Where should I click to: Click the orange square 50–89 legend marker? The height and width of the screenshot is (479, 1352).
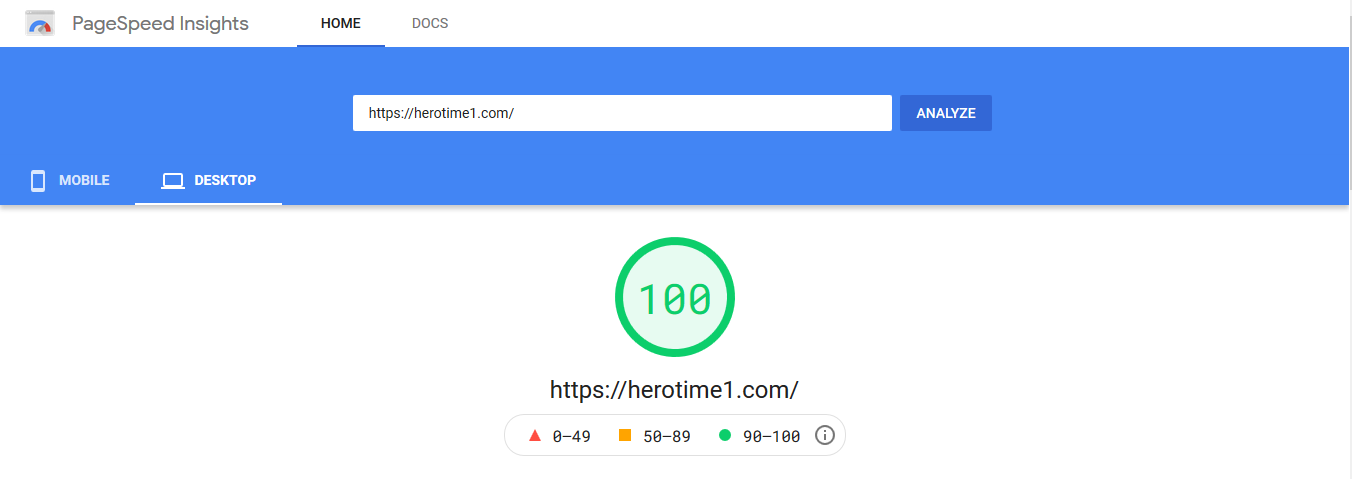point(625,435)
